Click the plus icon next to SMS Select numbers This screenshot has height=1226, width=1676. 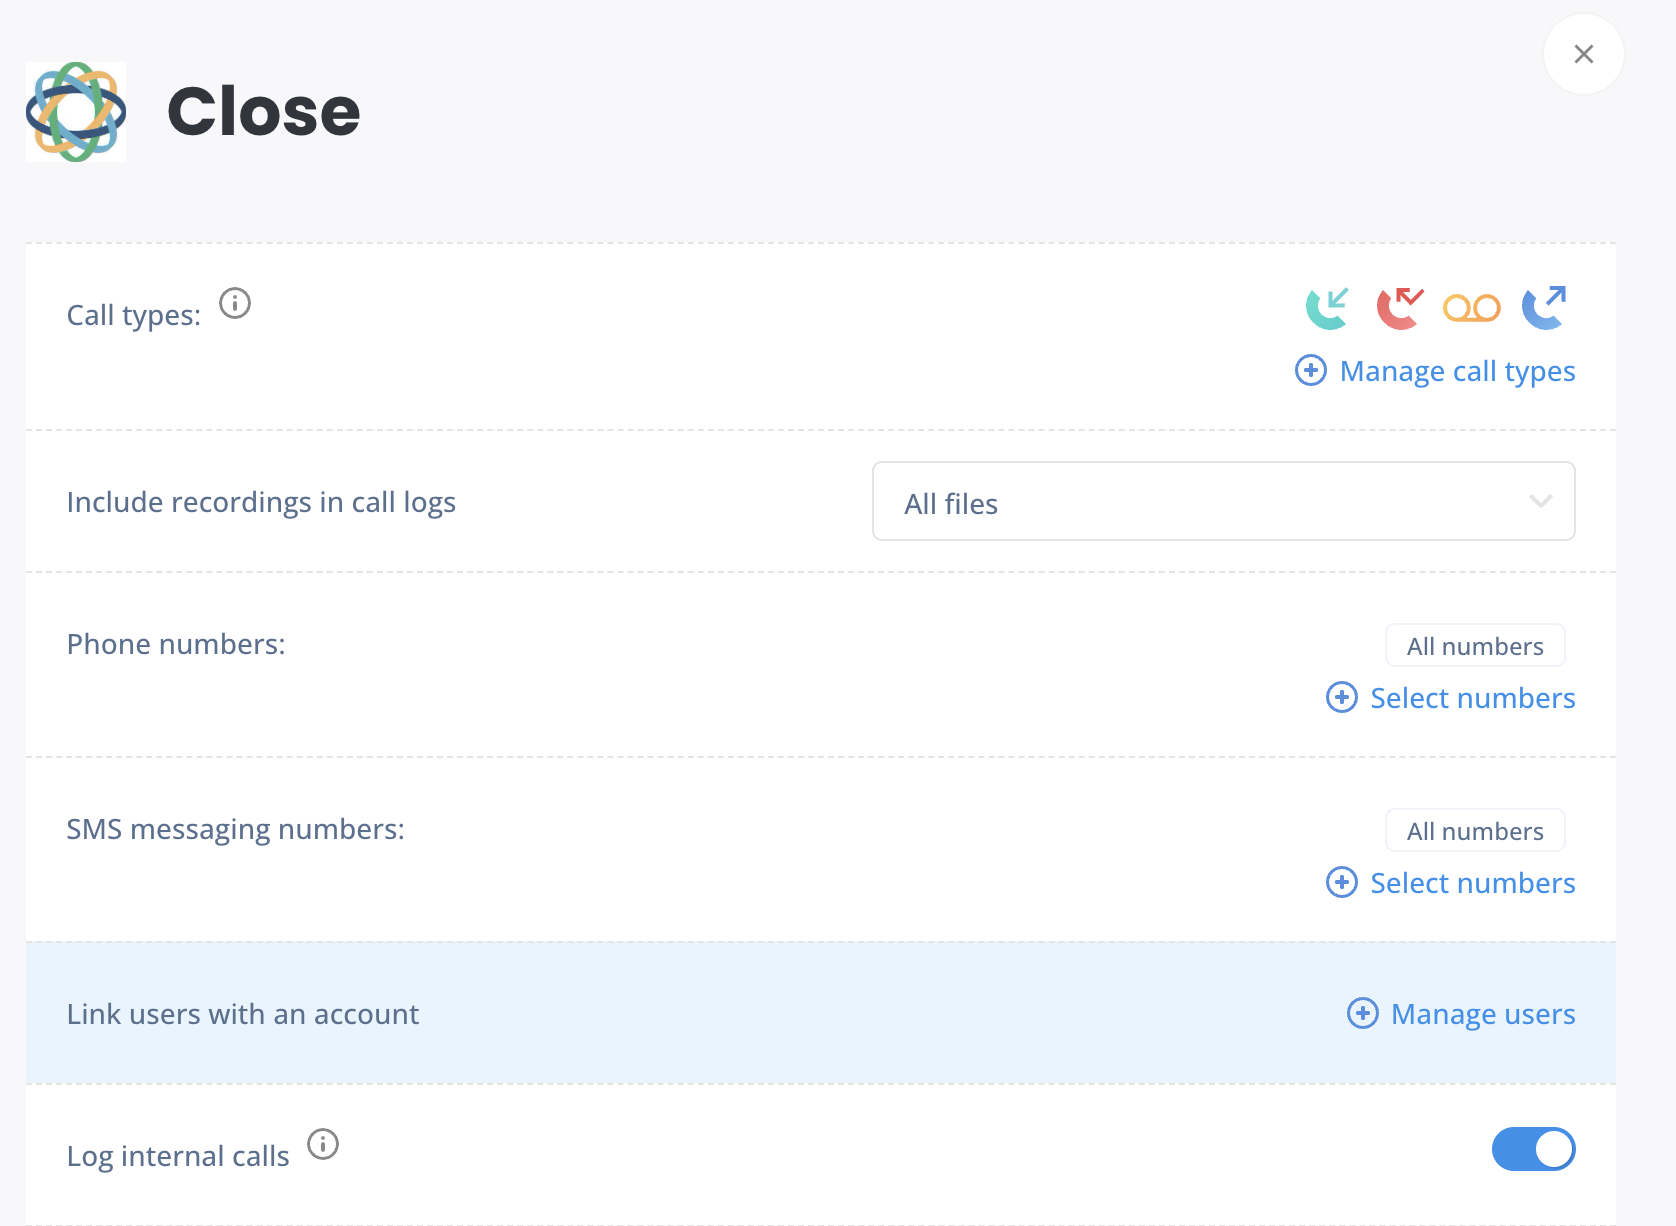pyautogui.click(x=1342, y=882)
